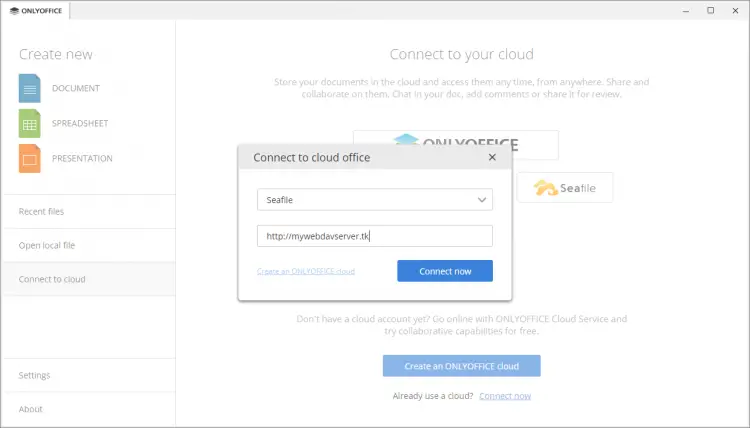This screenshot has height=428, width=750.
Task: Open the About page
Action: pyautogui.click(x=88, y=409)
